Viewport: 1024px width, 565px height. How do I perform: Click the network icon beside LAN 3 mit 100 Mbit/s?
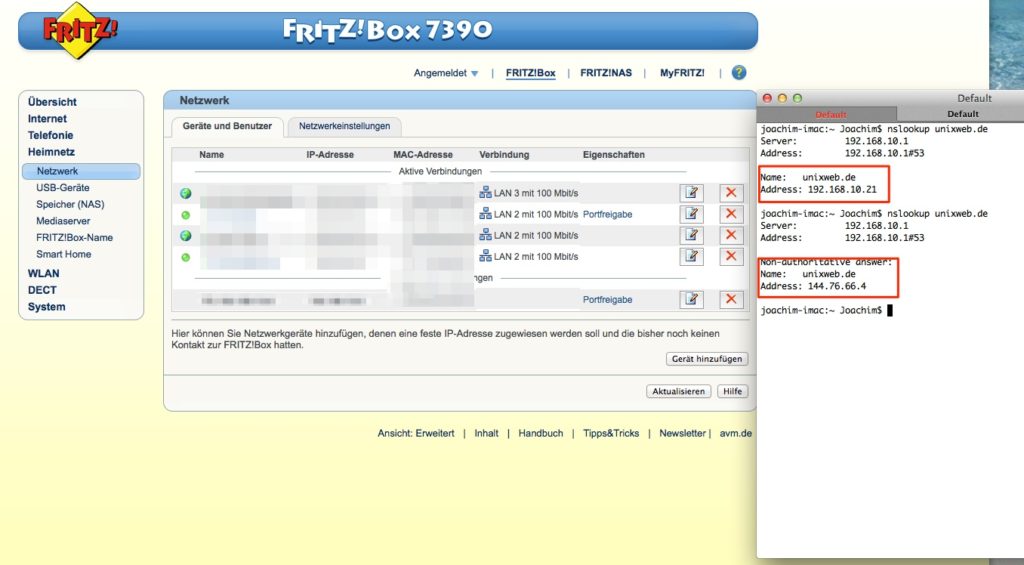pyautogui.click(x=485, y=193)
